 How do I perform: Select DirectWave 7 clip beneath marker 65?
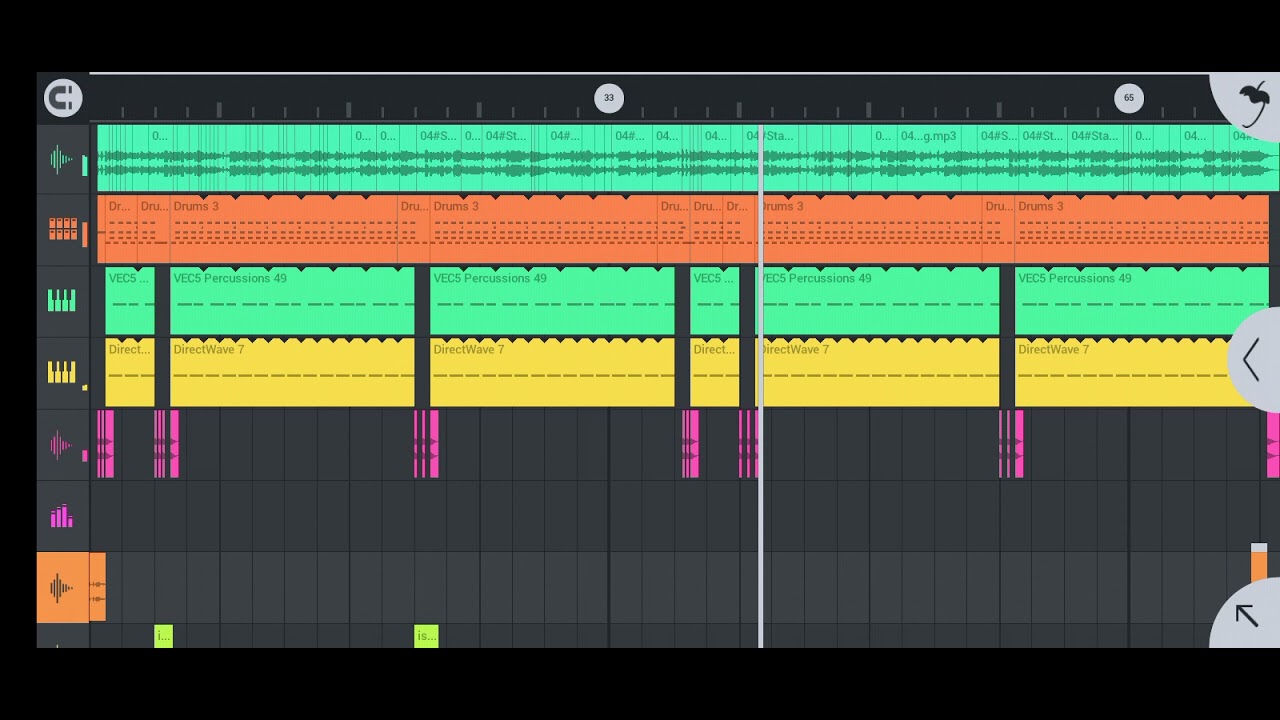pos(1141,372)
